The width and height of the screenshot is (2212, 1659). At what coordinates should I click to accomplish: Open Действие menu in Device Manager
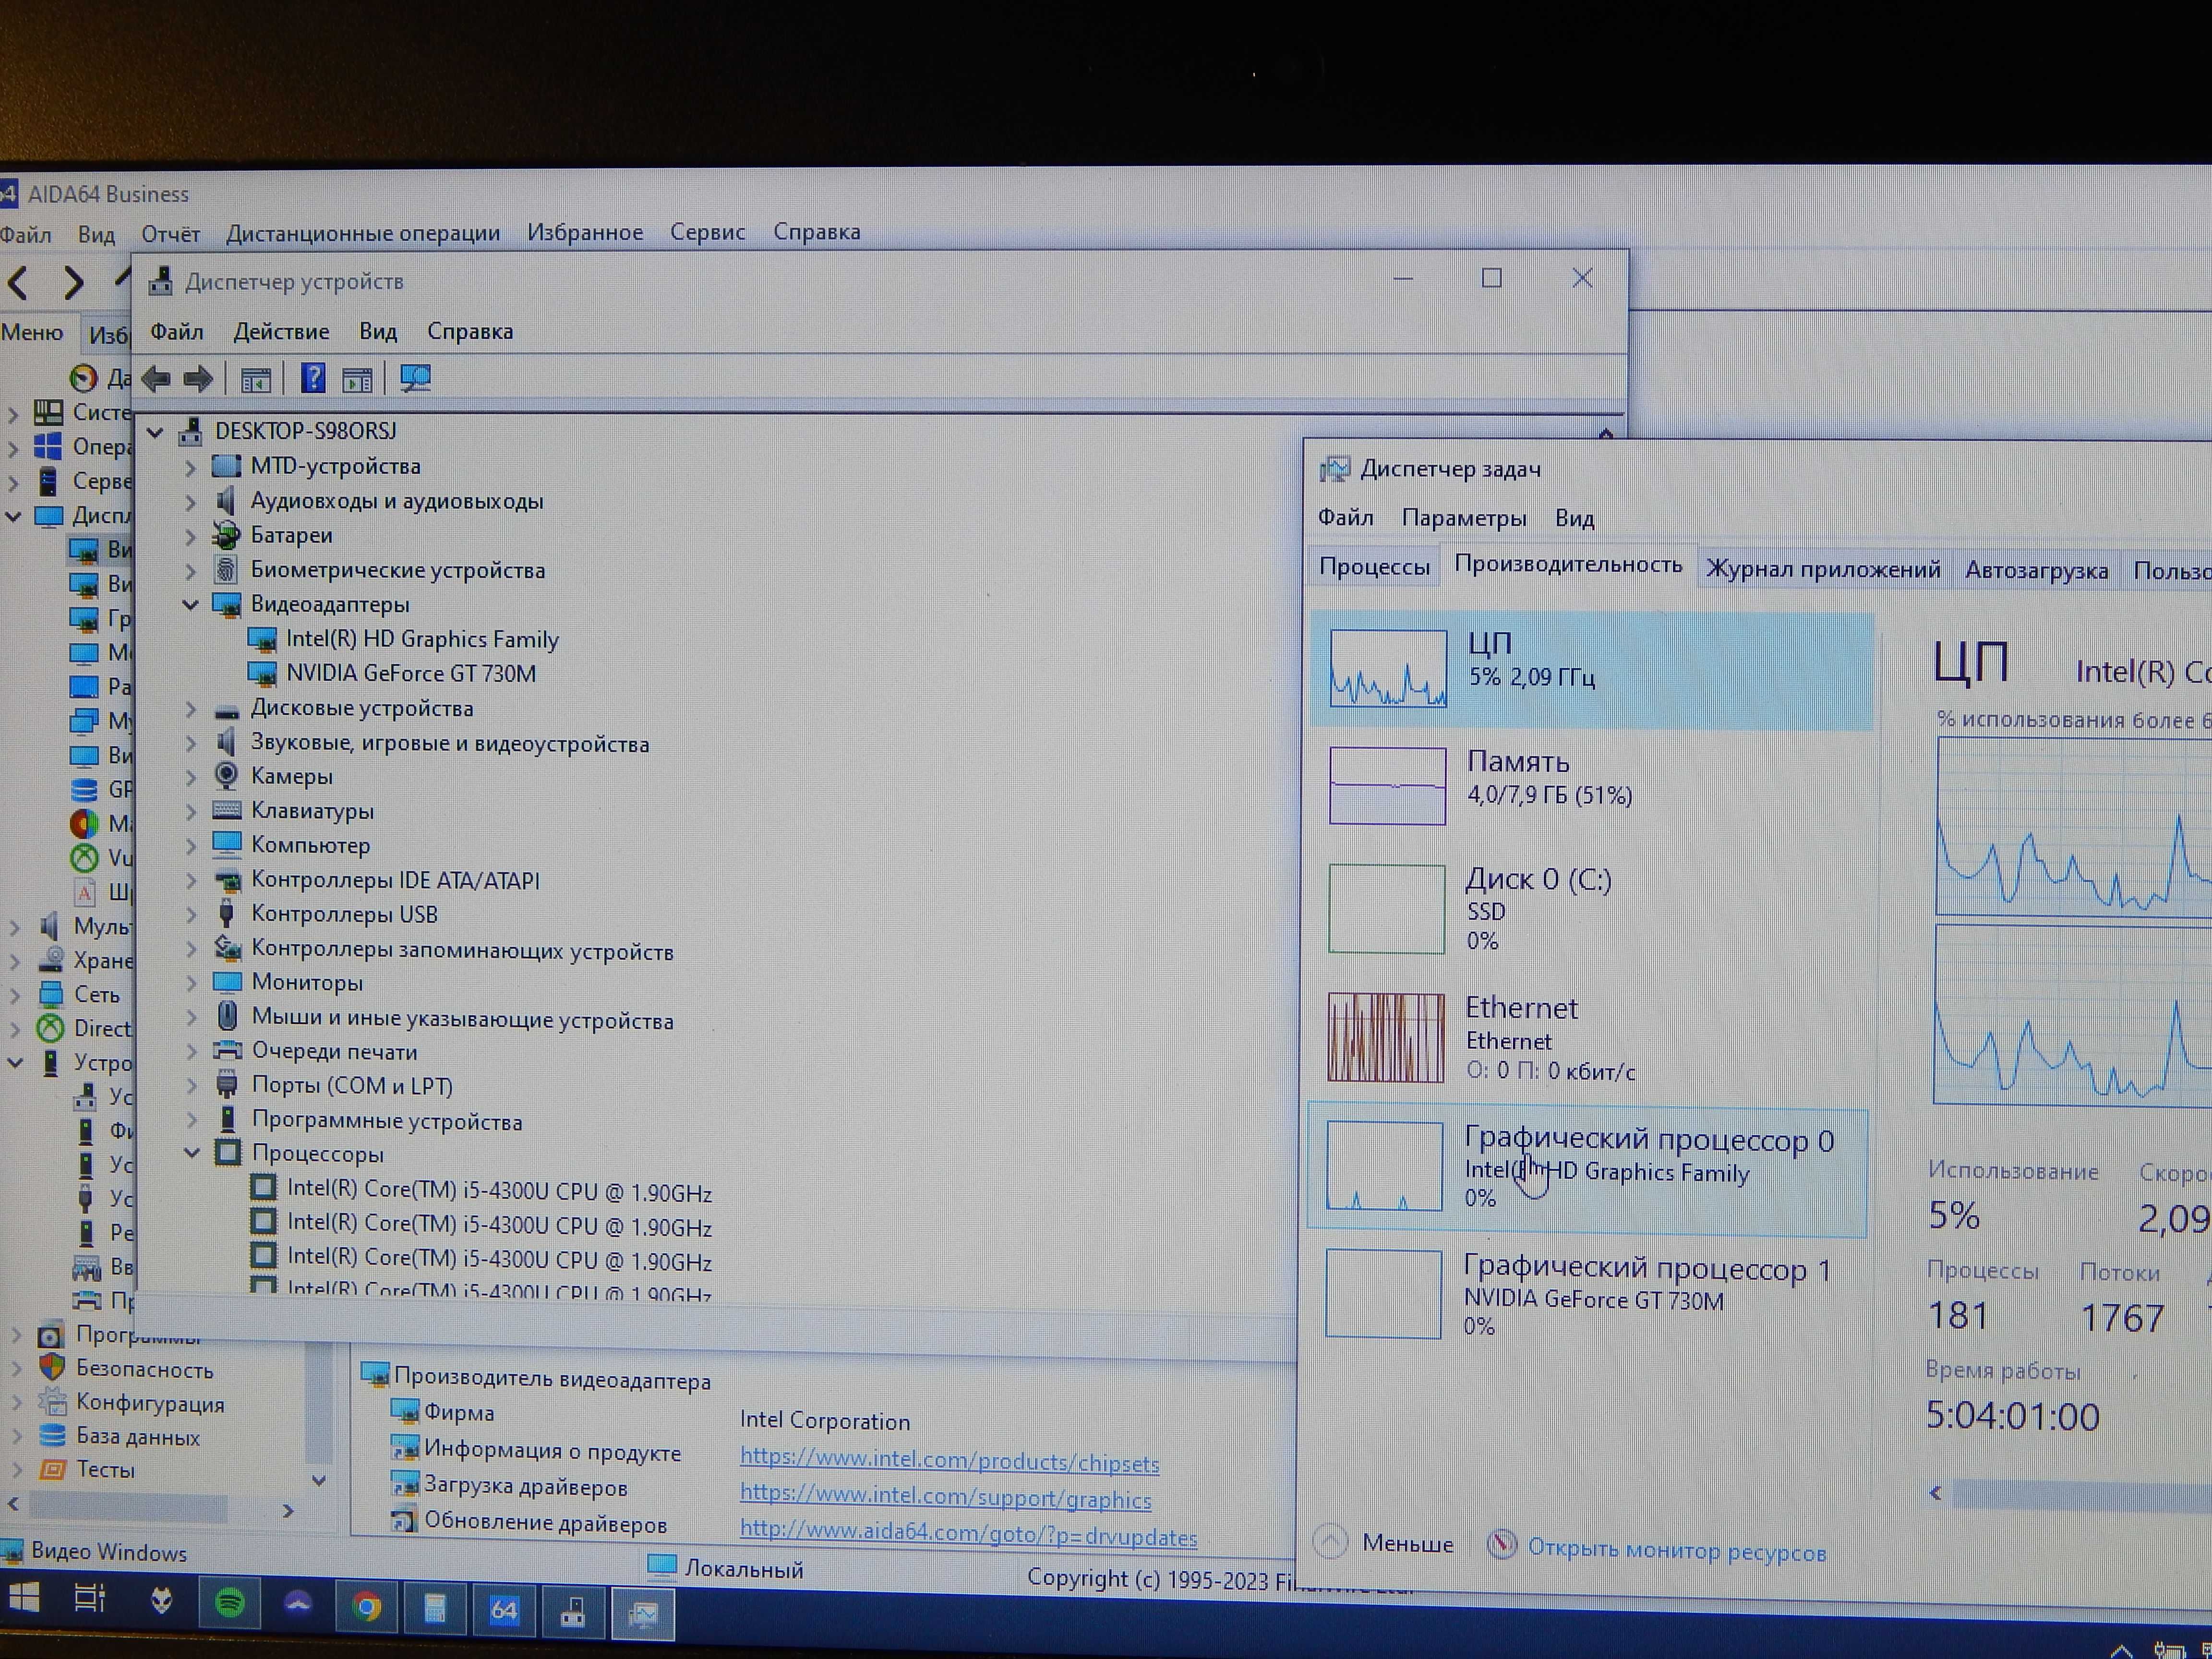(x=281, y=331)
